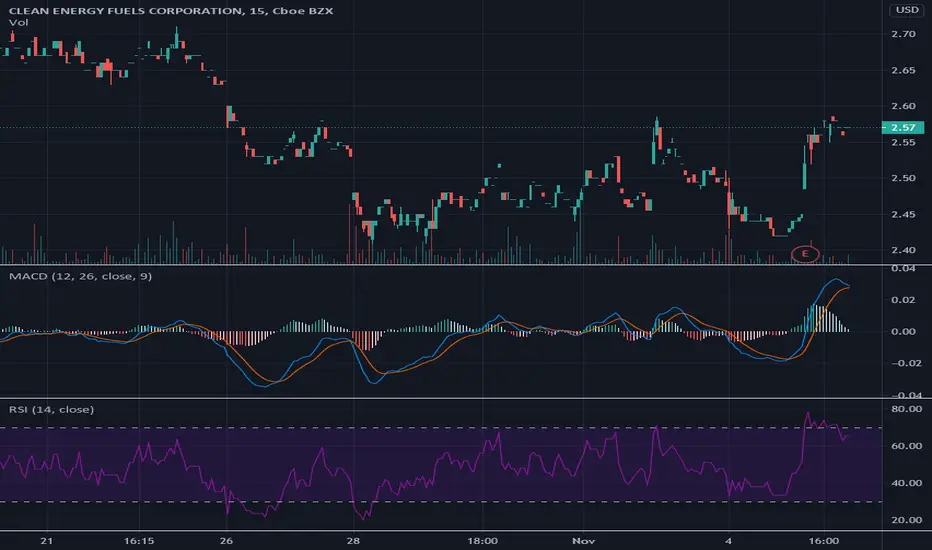932x550 pixels.
Task: Click the '18:00' time axis label
Action: coord(482,540)
